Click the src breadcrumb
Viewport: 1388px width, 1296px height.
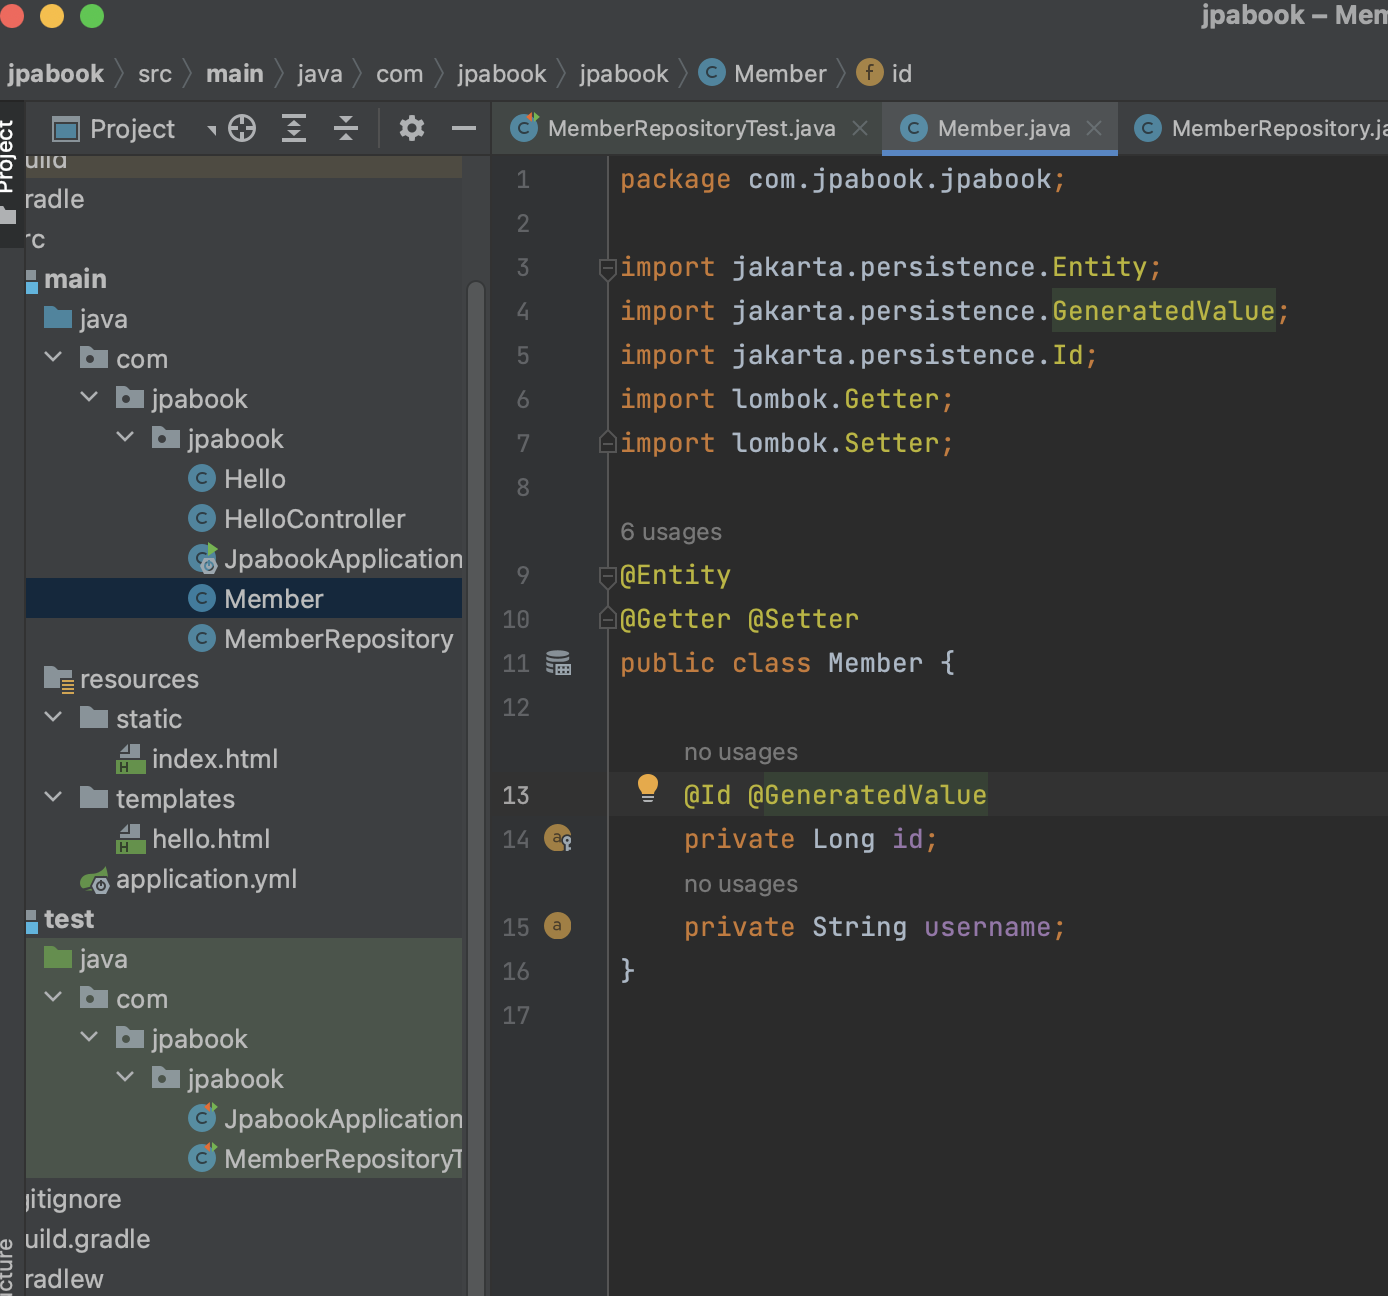coord(155,74)
